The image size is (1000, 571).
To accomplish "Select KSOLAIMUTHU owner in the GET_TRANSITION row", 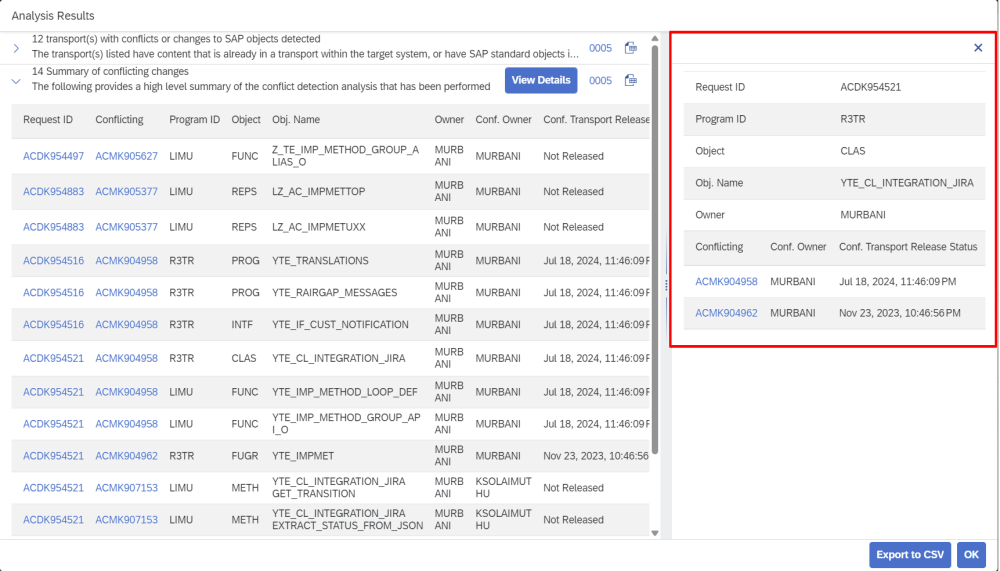I will (x=503, y=487).
